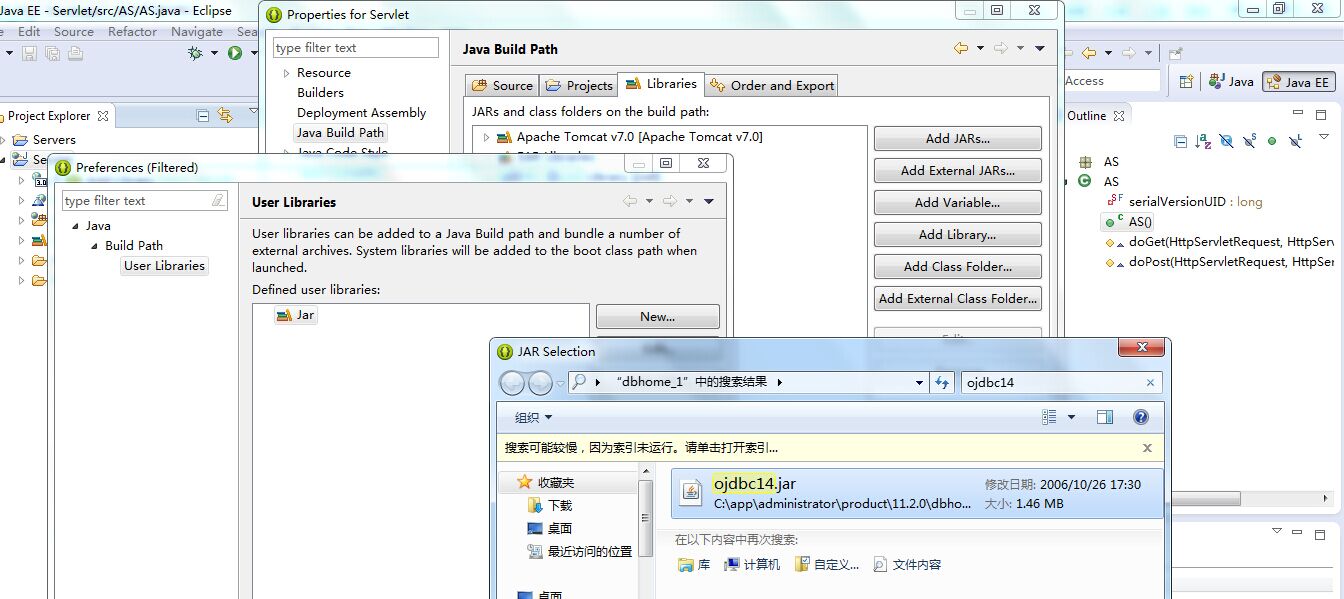Screen dimensions: 1344x599
Task: Click the Debug bug icon in Eclipse toolbar
Action: tap(195, 53)
